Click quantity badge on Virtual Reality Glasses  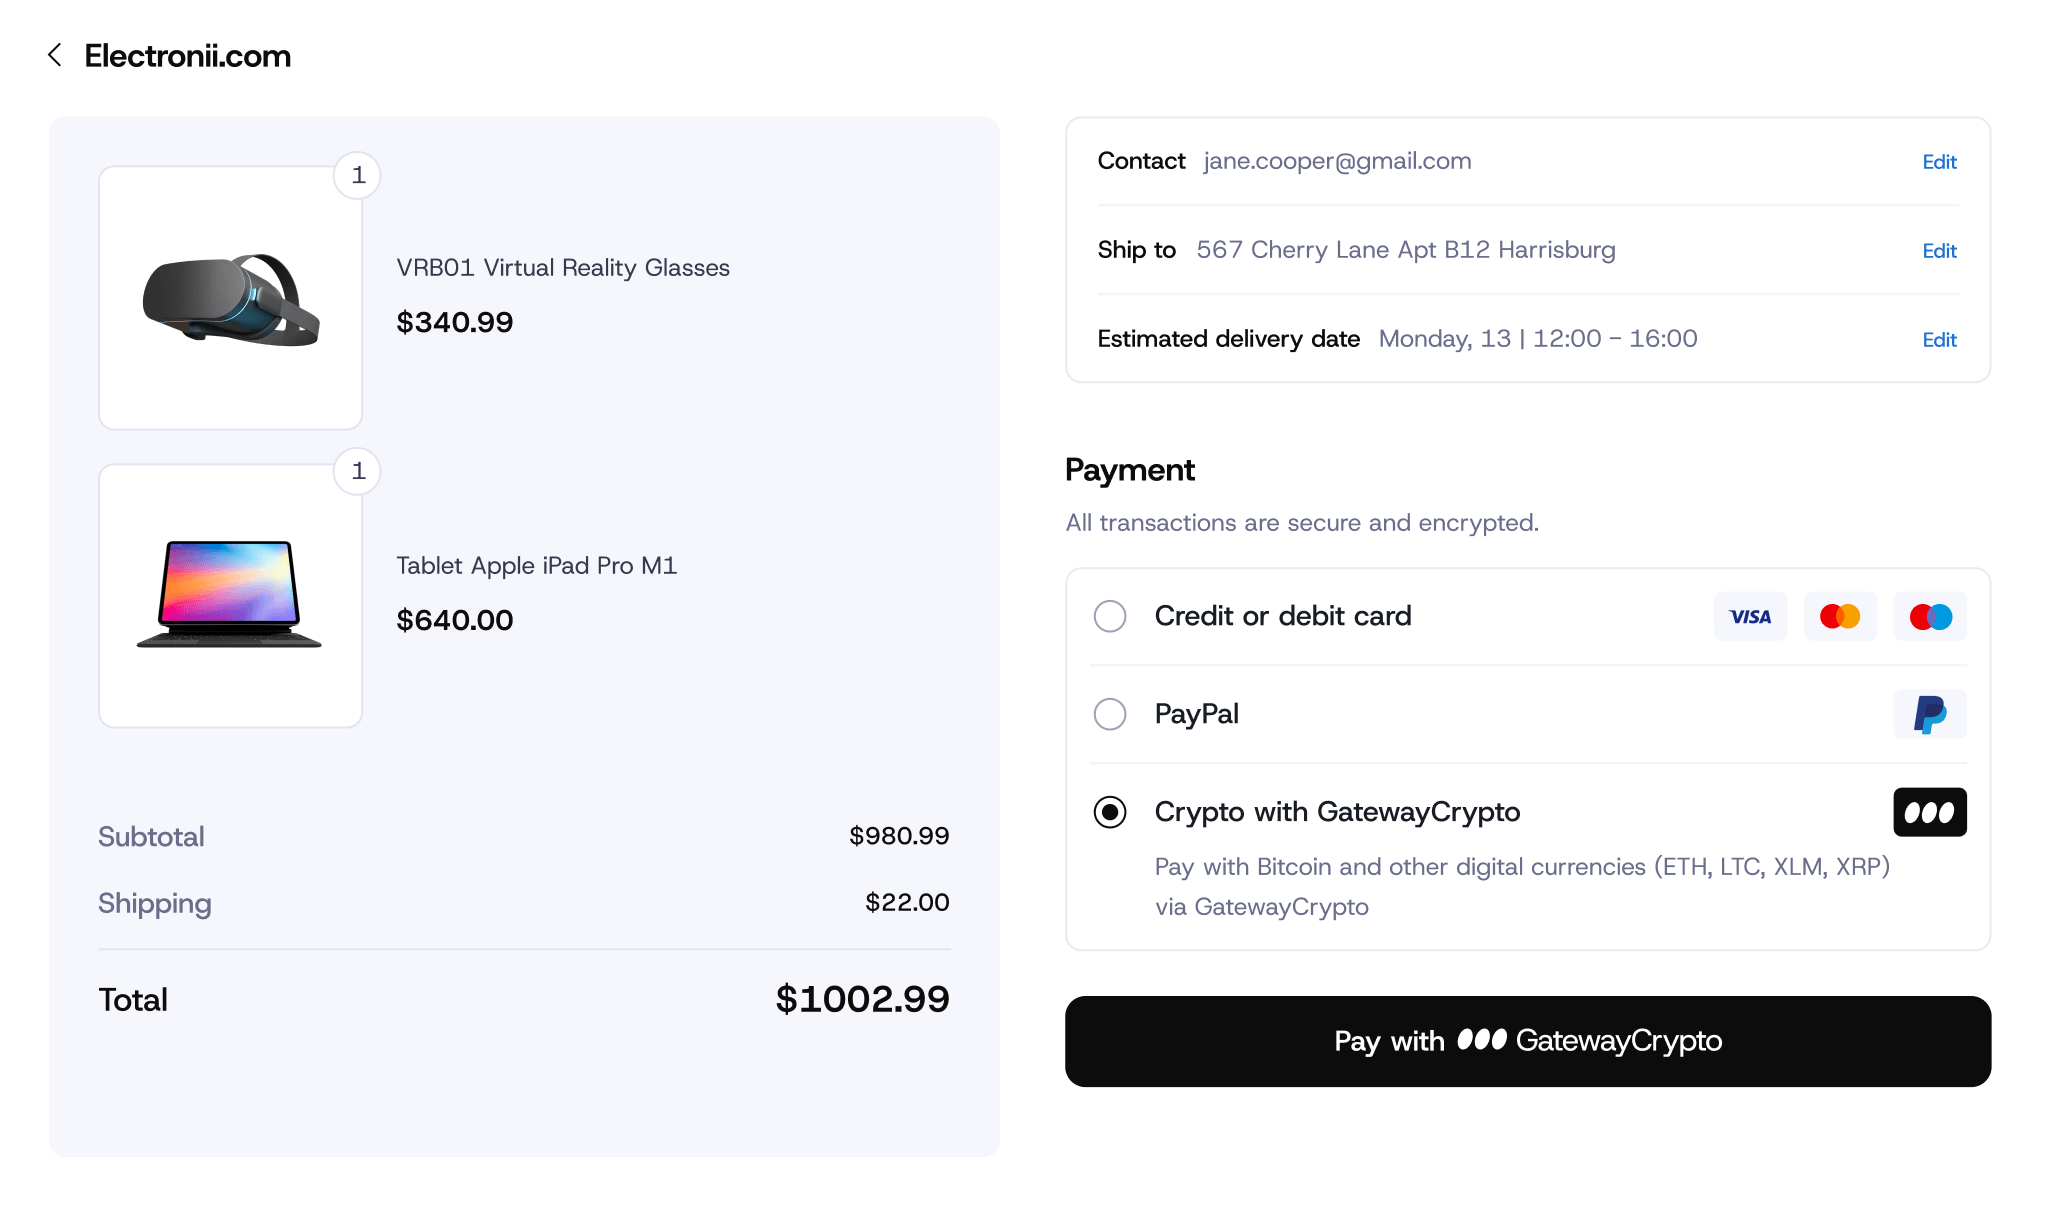click(358, 176)
